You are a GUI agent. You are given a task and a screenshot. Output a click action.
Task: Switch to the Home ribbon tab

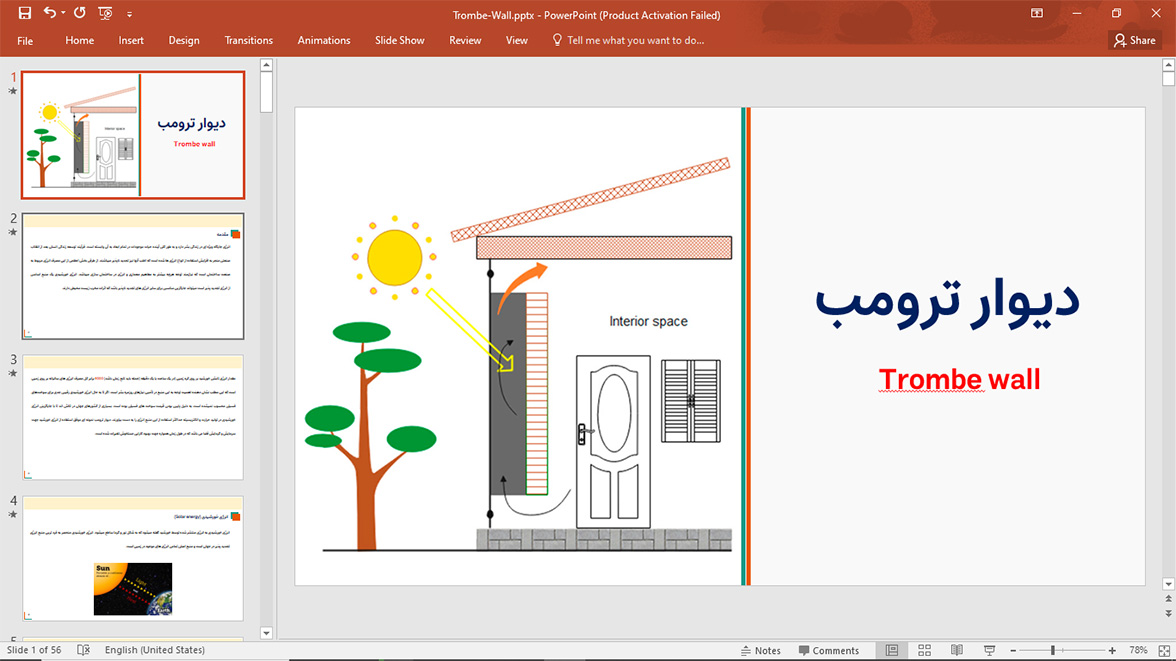coord(80,41)
